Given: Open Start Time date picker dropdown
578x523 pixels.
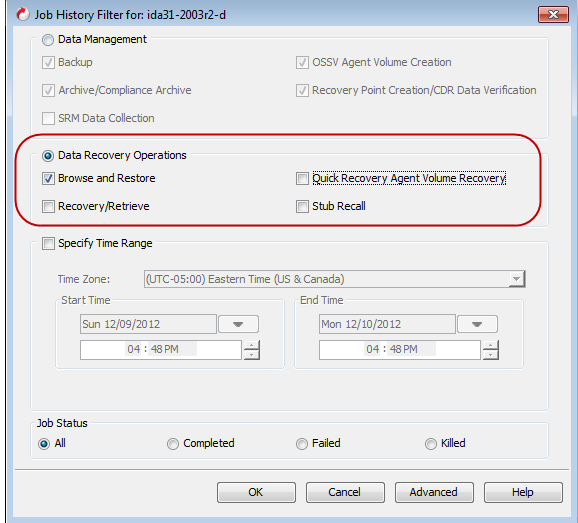Looking at the screenshot, I should tap(238, 324).
